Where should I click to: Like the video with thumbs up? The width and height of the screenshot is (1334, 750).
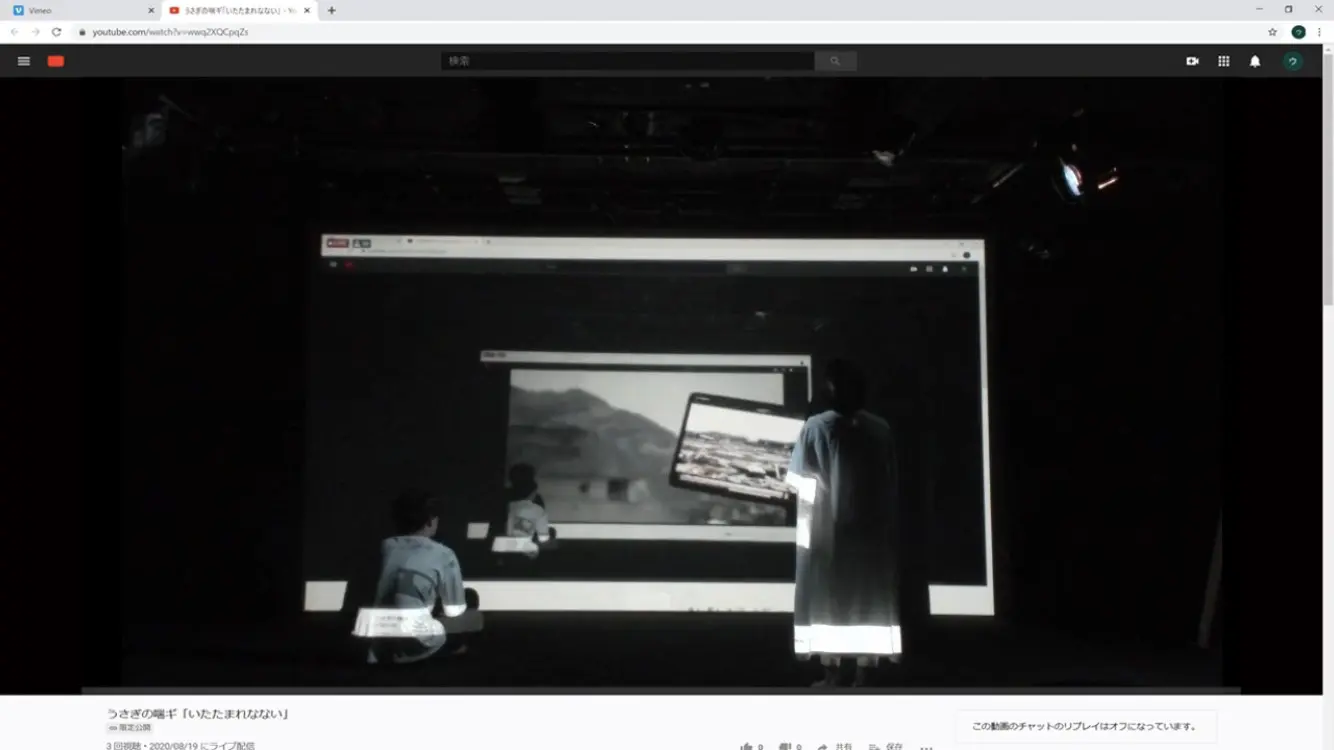(746, 746)
